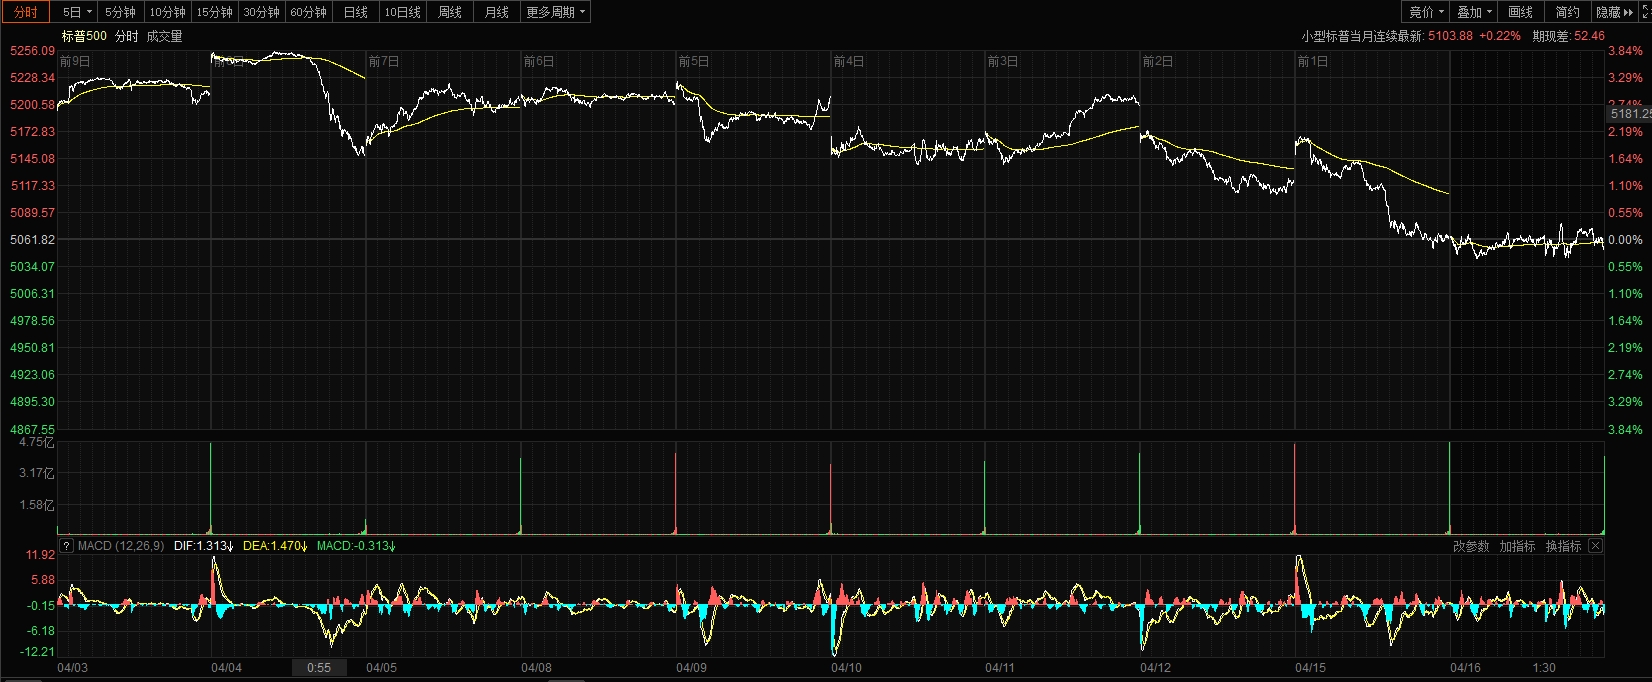Collapse the side panel with 隐藏 arrows

[1614, 12]
